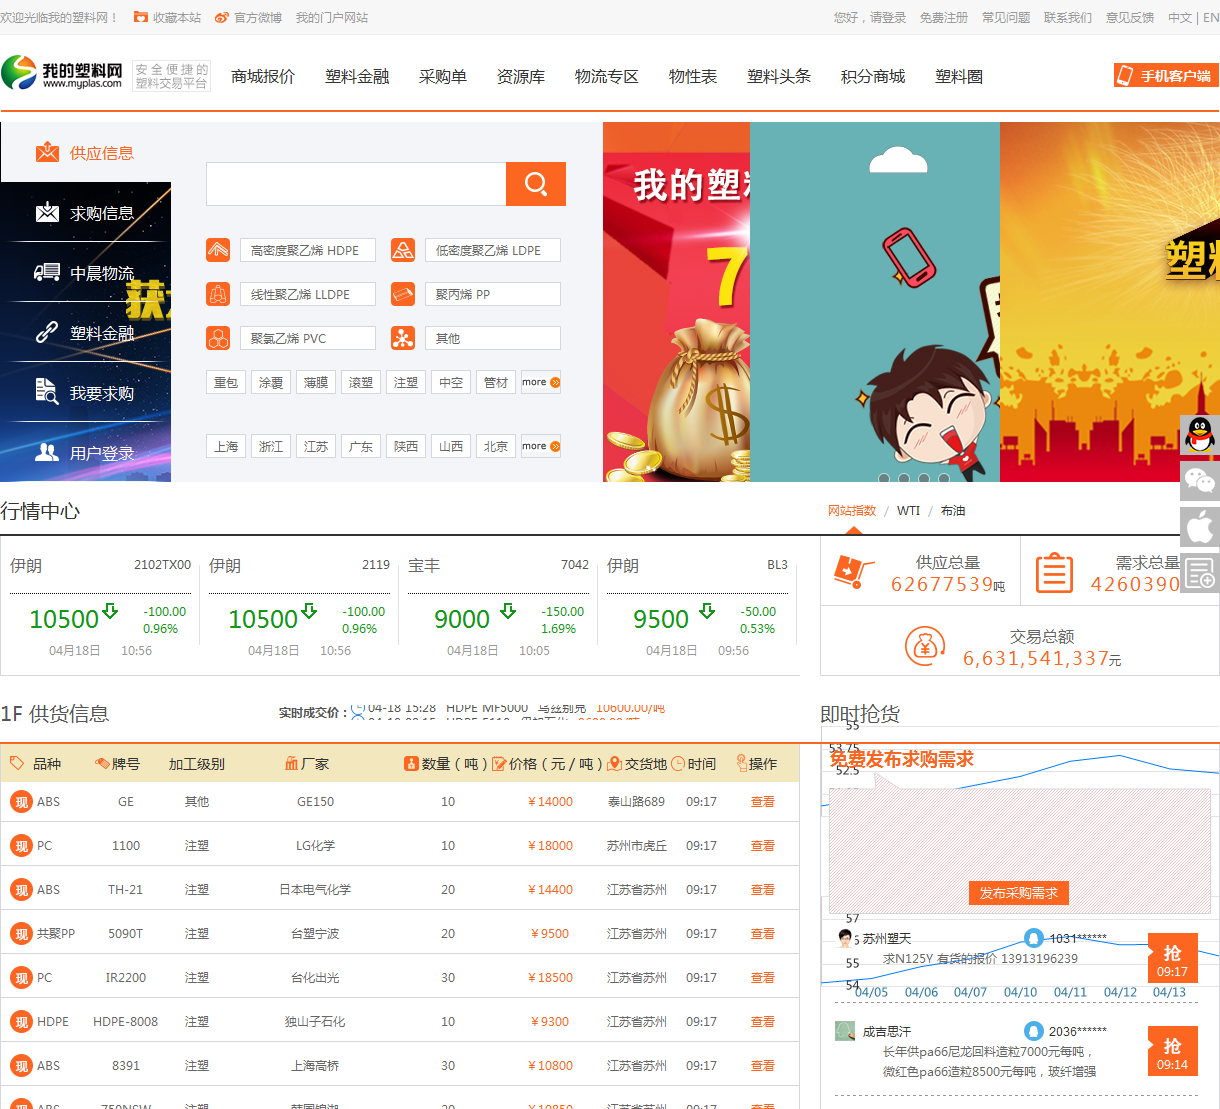The height and width of the screenshot is (1109, 1220).
Task: Click the 其他 category icon
Action: (403, 338)
